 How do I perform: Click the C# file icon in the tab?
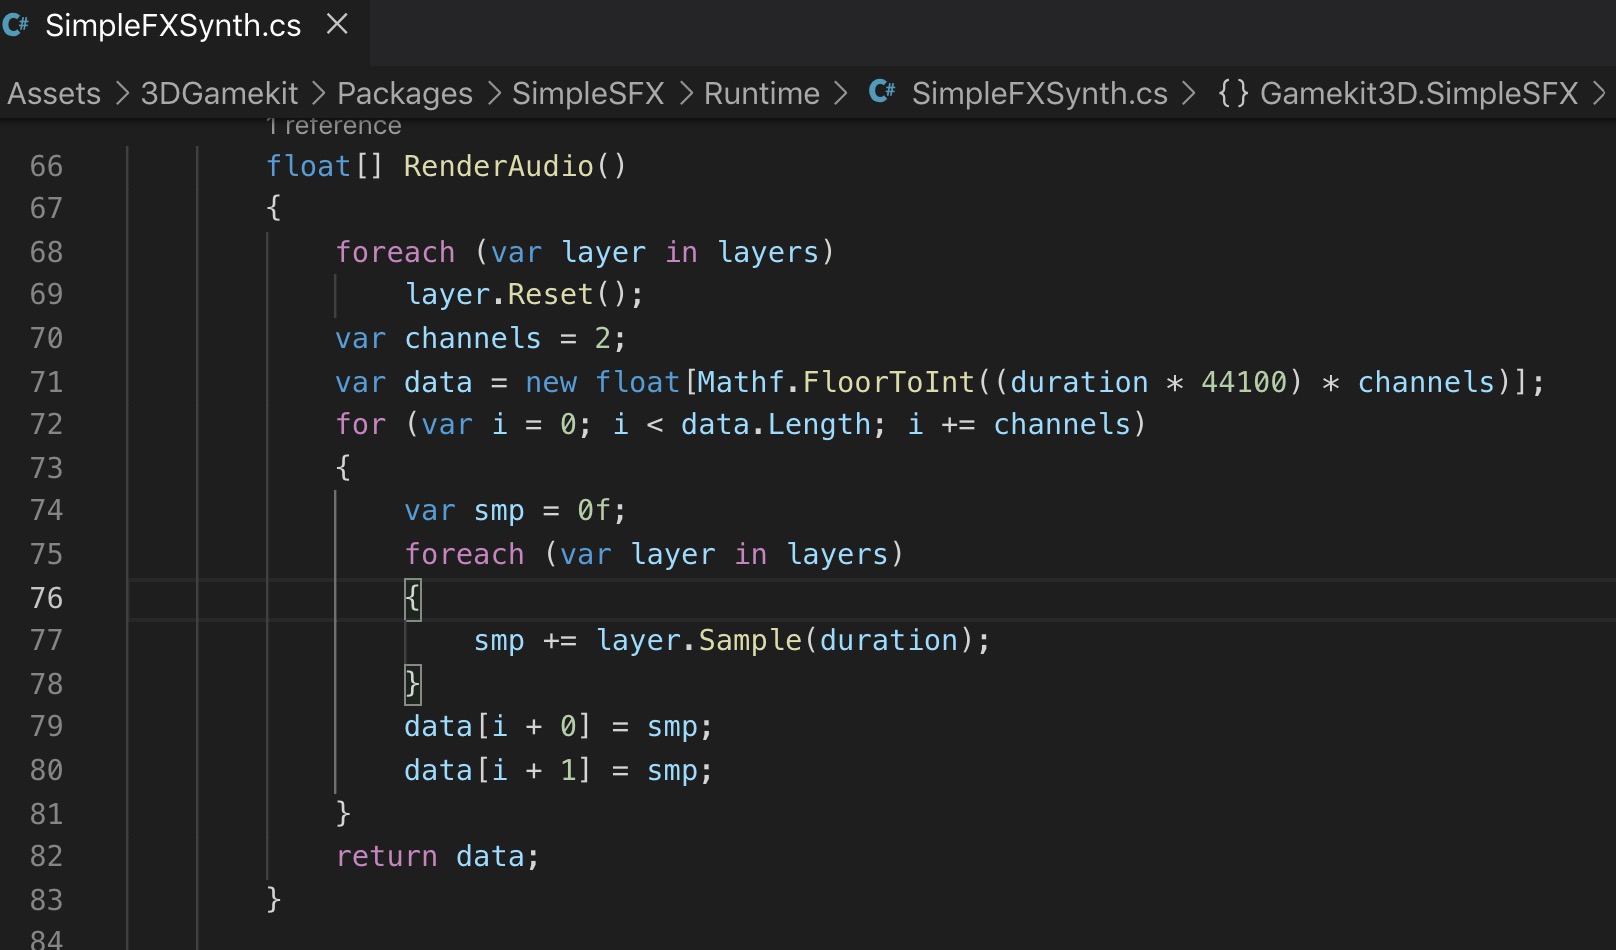16,25
